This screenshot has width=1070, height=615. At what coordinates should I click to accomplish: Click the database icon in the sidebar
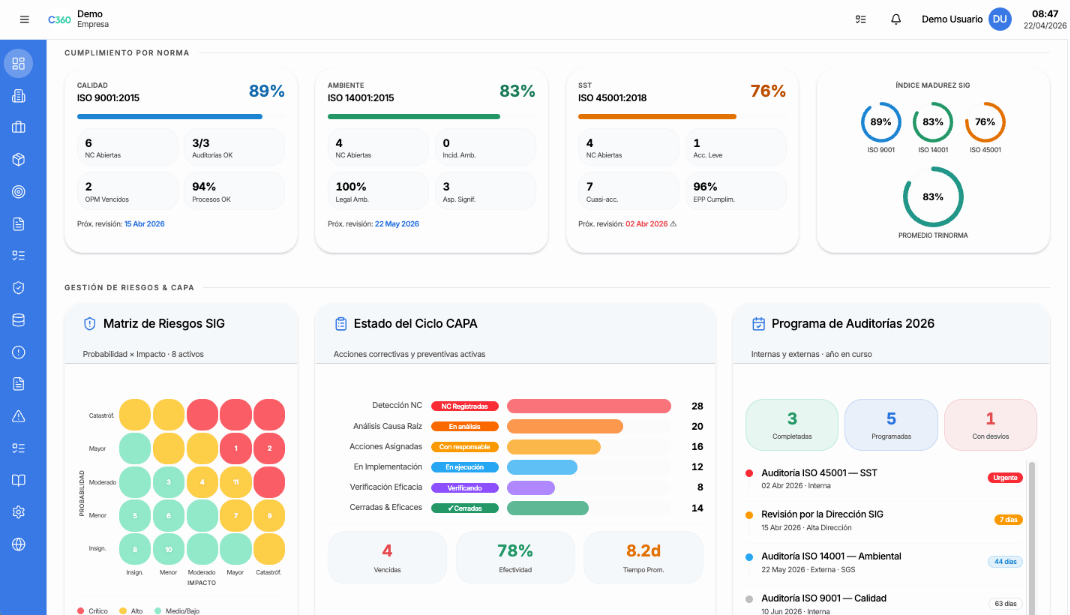pos(18,320)
